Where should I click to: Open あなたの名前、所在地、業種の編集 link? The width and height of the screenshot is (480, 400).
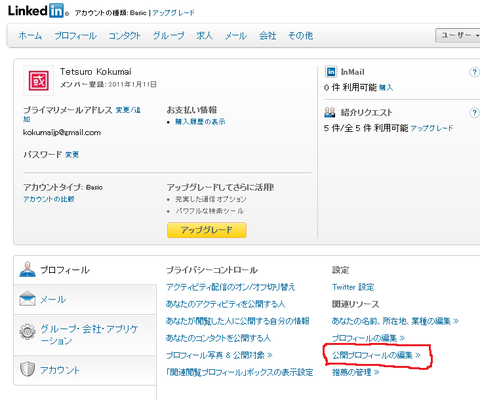[x=395, y=321]
